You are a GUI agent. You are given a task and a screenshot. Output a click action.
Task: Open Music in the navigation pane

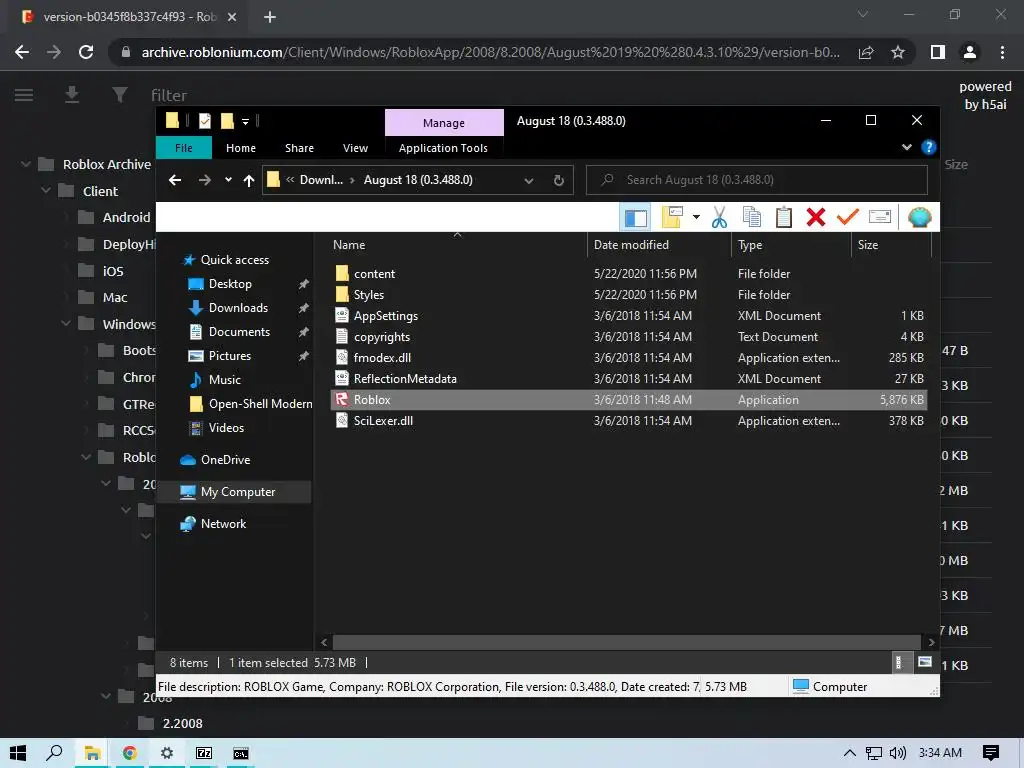[x=224, y=379]
